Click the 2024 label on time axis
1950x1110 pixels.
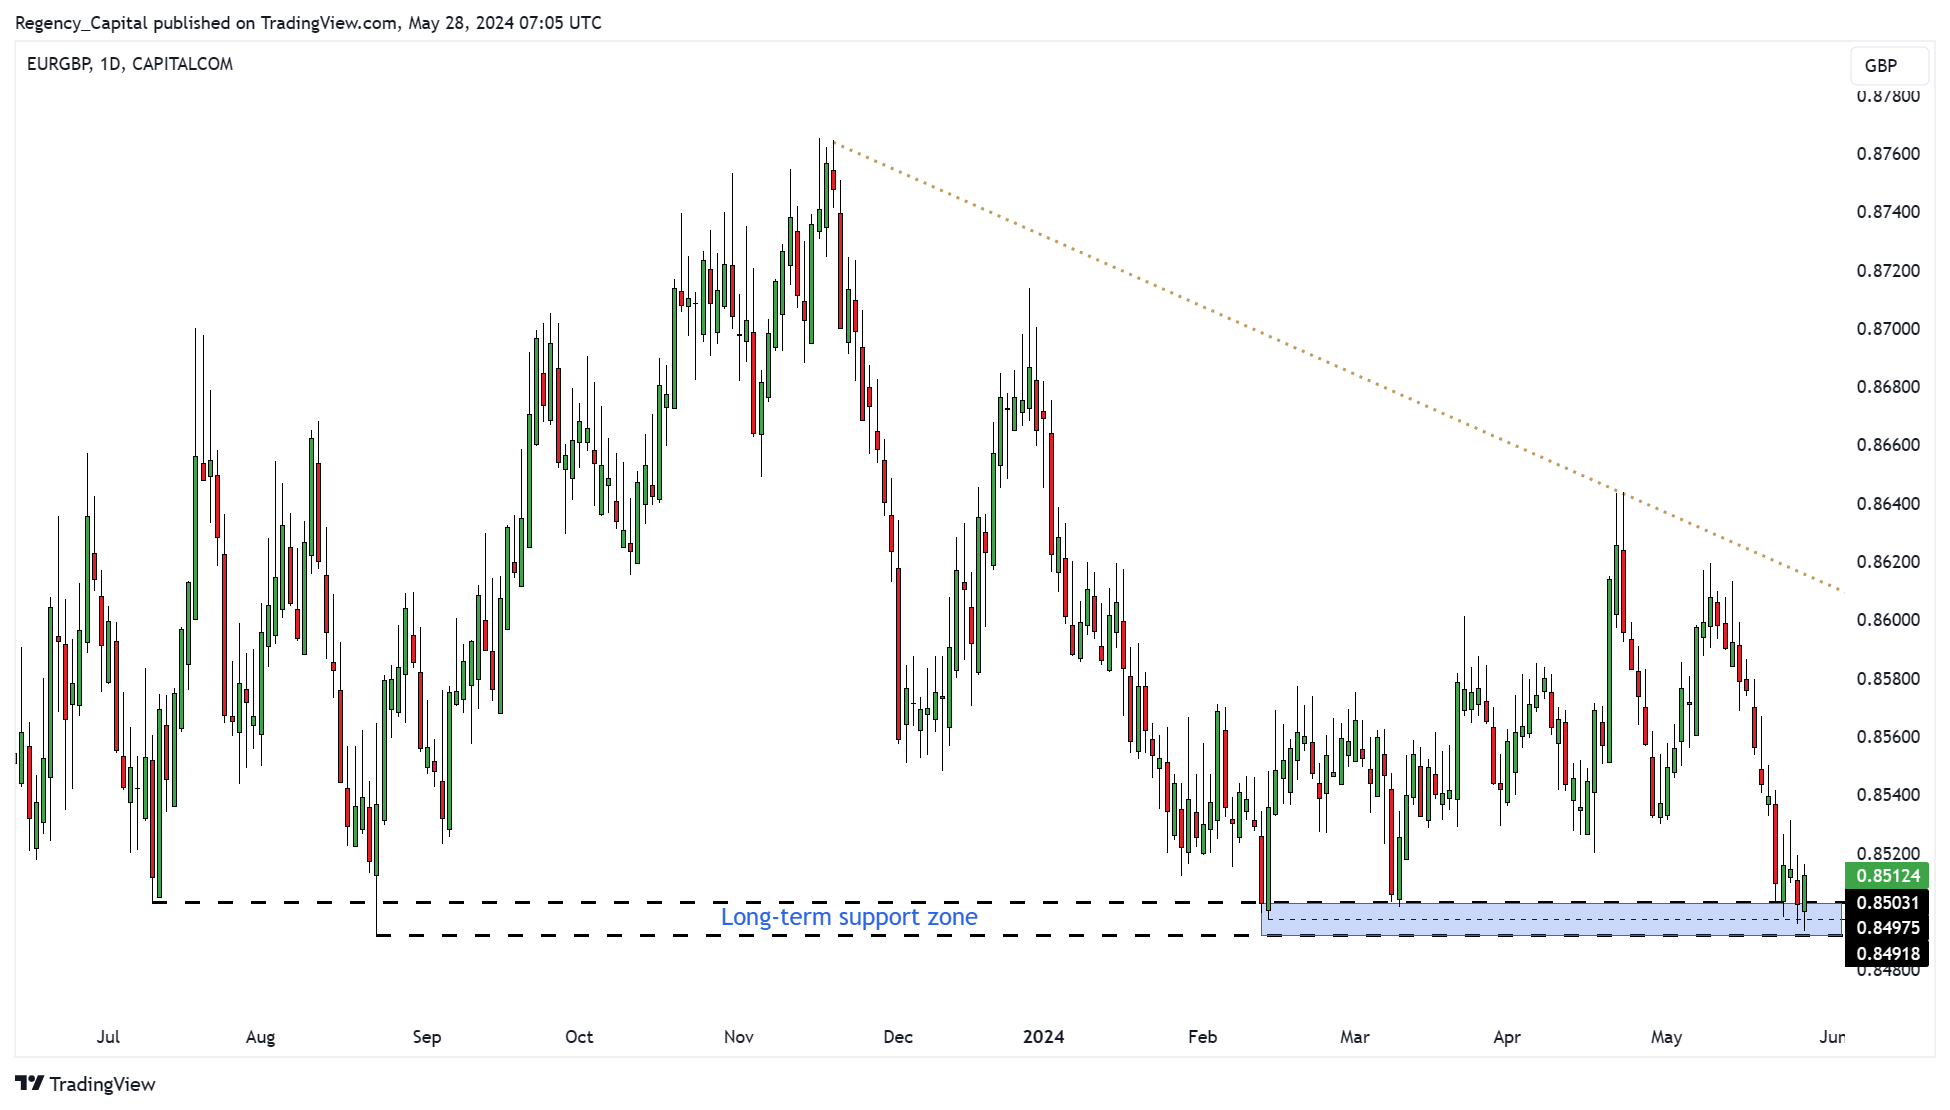[x=1044, y=1037]
